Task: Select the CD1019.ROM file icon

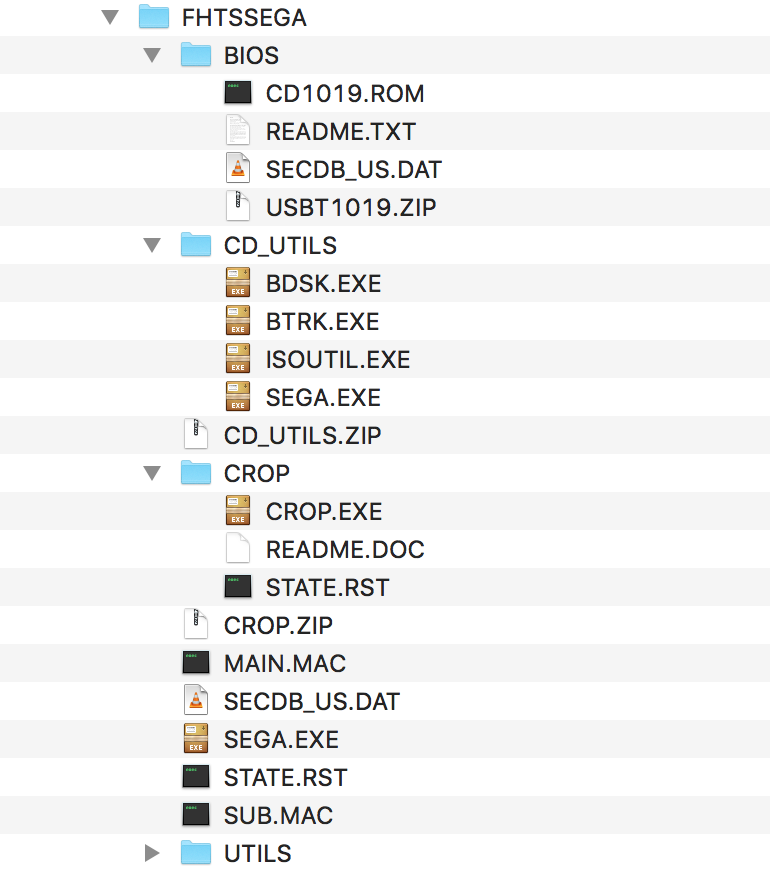Action: 238,93
